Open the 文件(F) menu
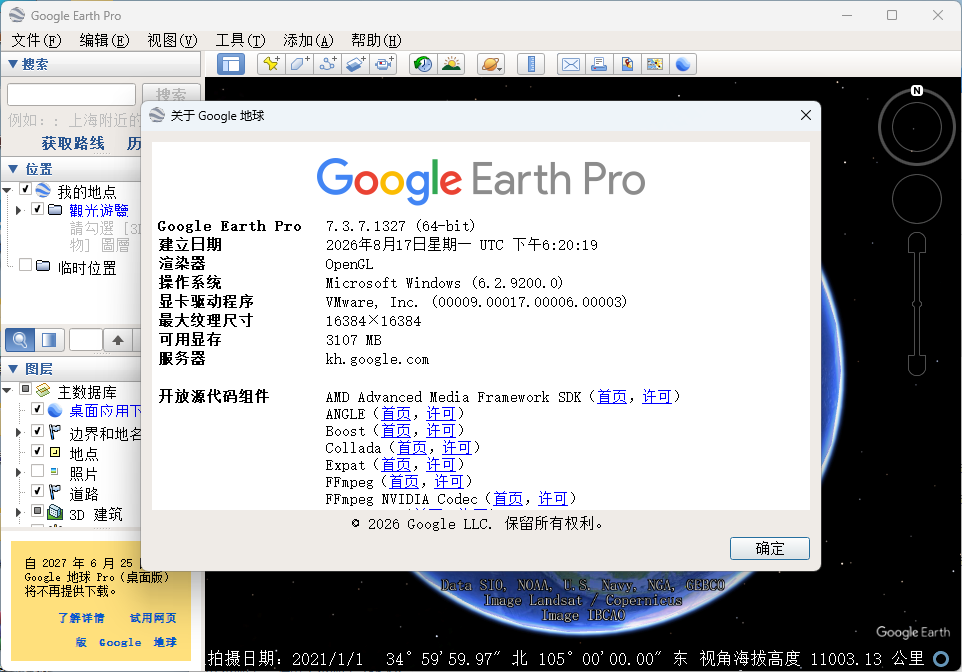 36,41
